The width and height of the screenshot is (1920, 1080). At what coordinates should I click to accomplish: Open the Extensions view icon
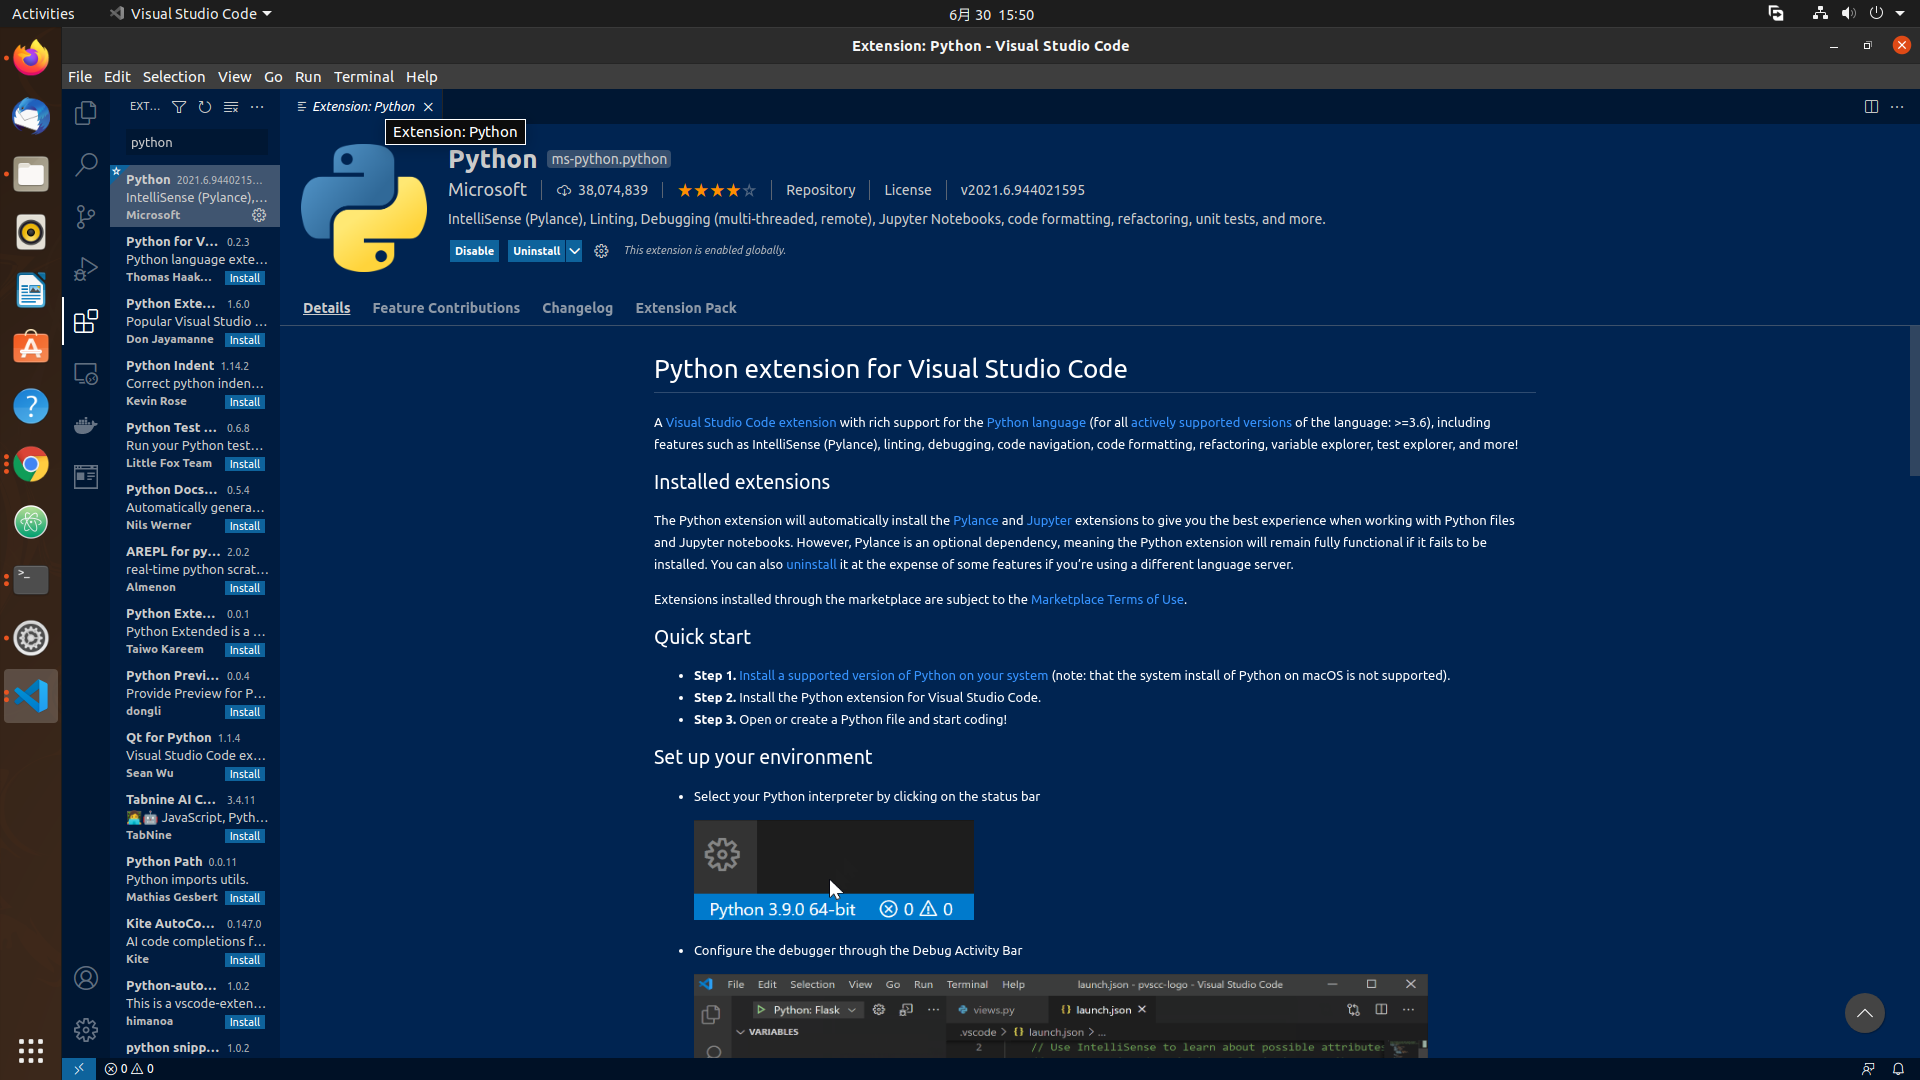click(86, 321)
